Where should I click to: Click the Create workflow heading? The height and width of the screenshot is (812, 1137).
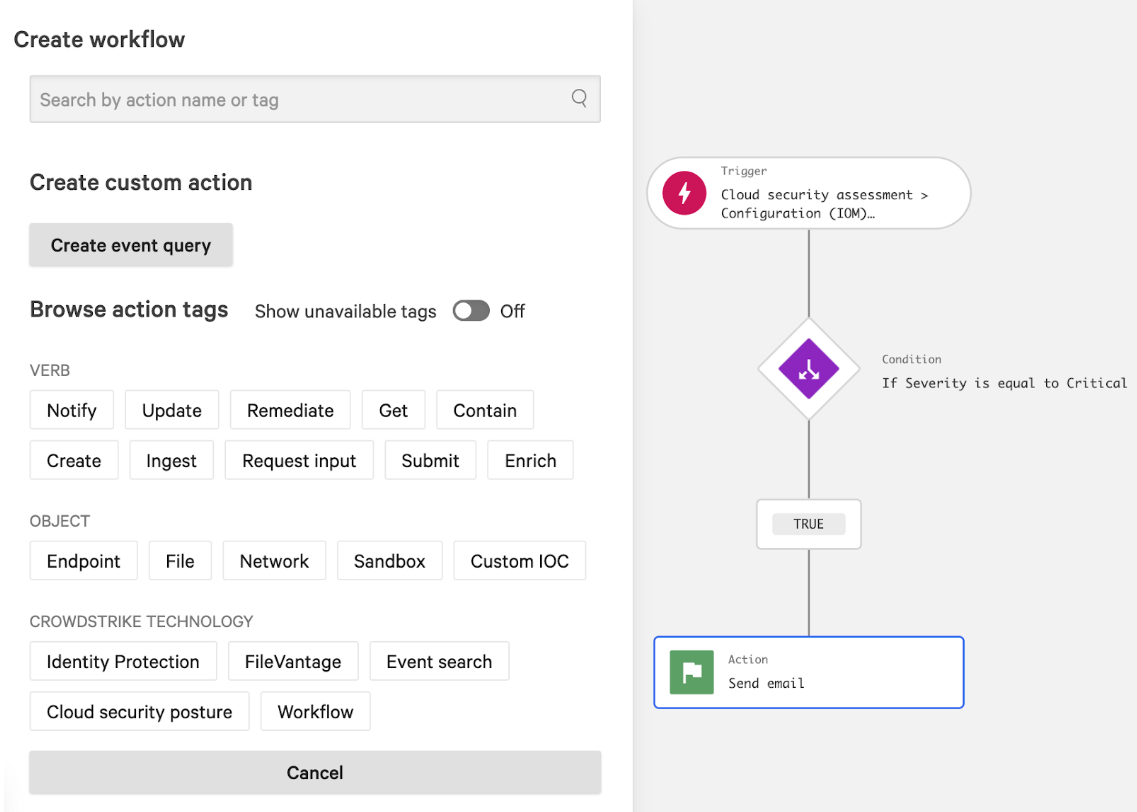coord(99,39)
